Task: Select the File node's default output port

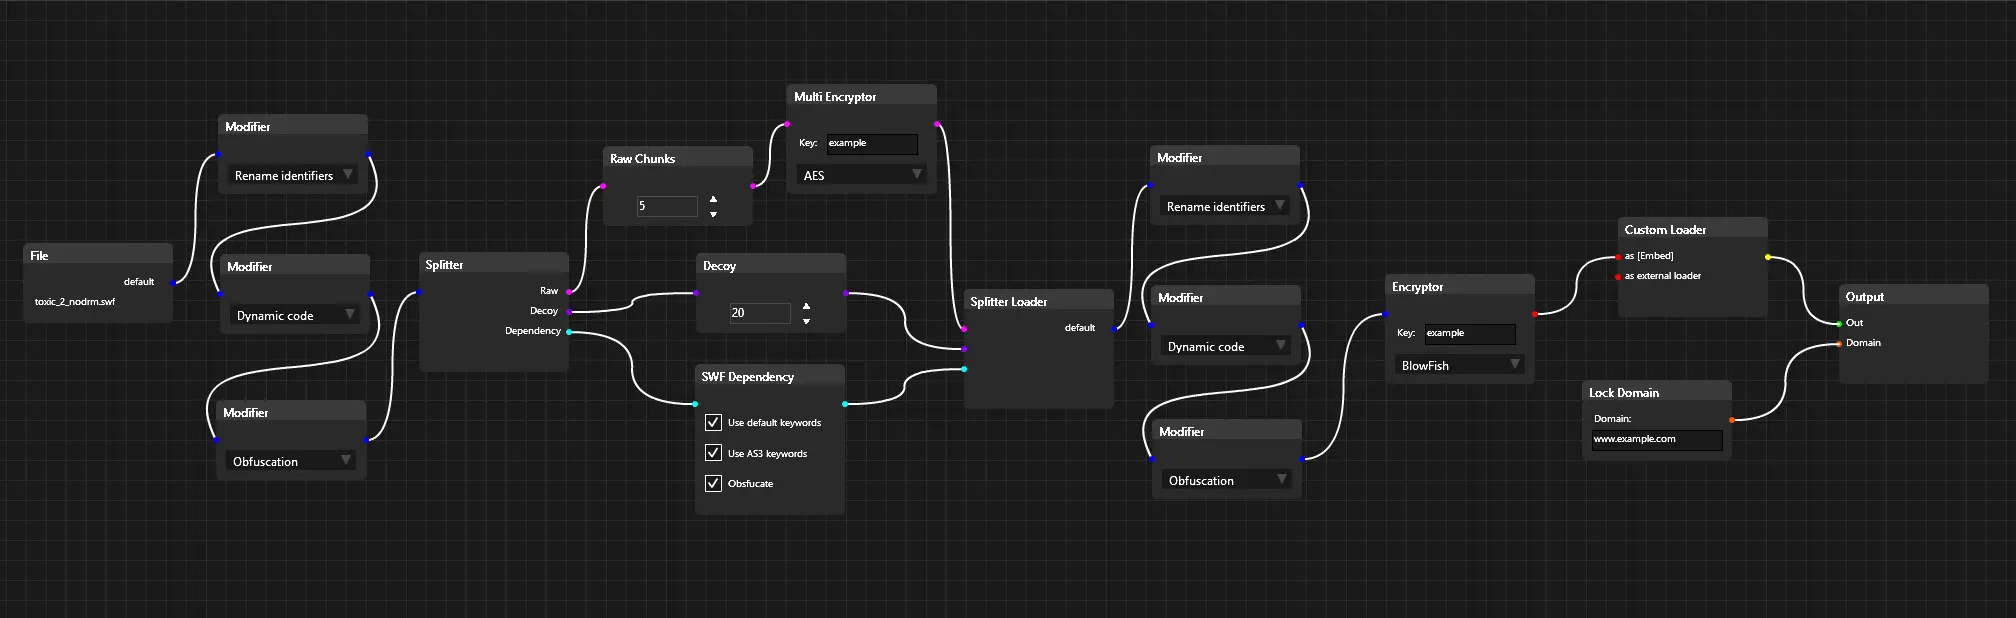Action: 173,283
